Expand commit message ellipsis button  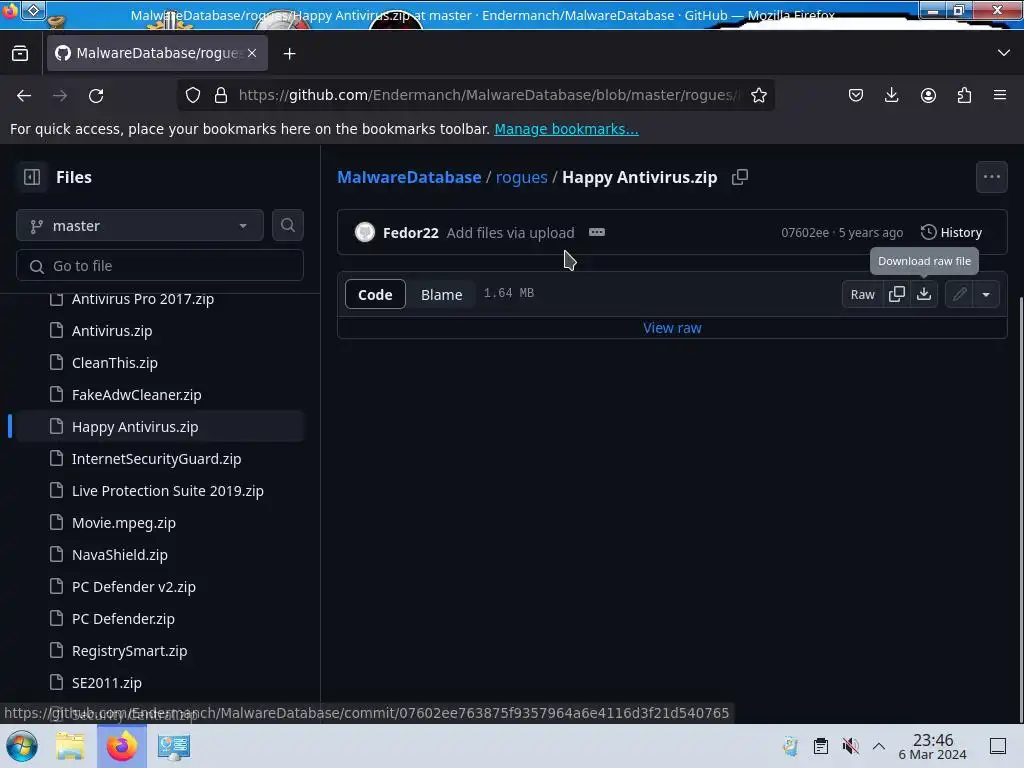click(x=596, y=232)
